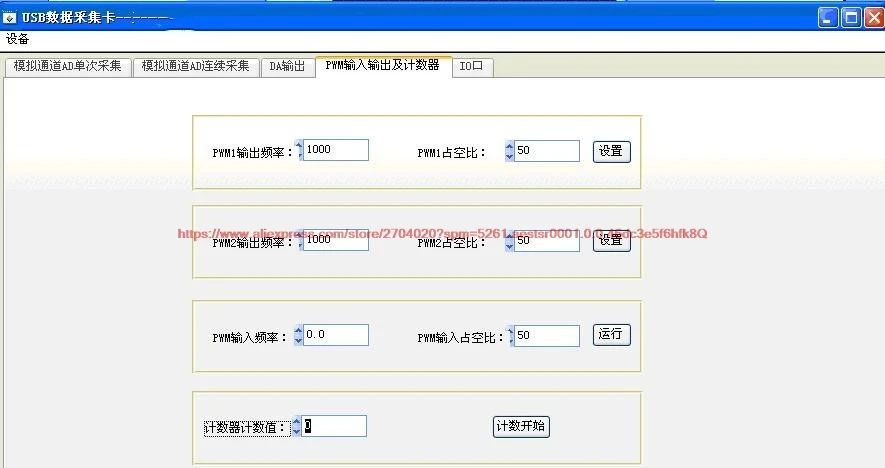
Task: Click the 计数开始 button
Action: tap(521, 426)
